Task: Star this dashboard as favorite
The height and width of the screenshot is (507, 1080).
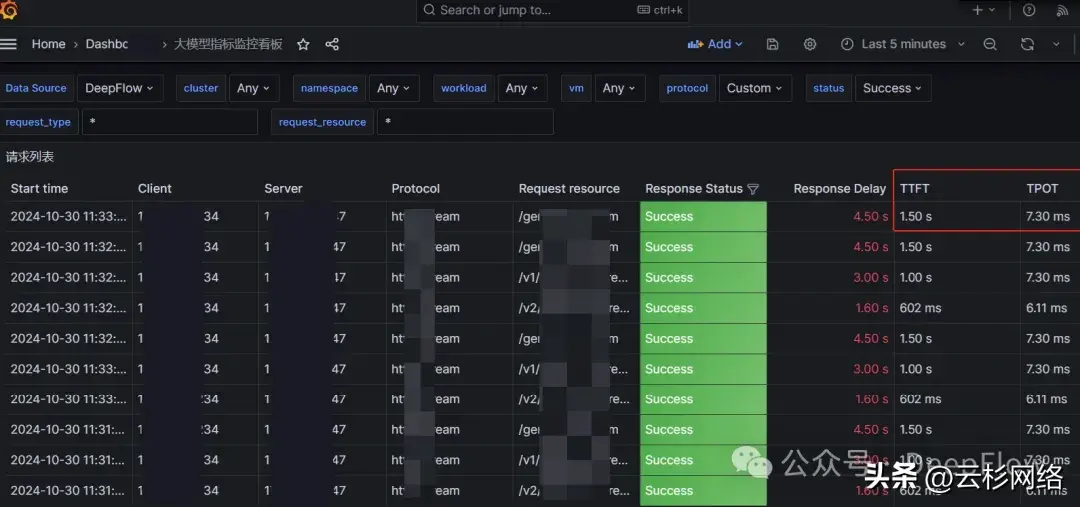Action: 303,44
